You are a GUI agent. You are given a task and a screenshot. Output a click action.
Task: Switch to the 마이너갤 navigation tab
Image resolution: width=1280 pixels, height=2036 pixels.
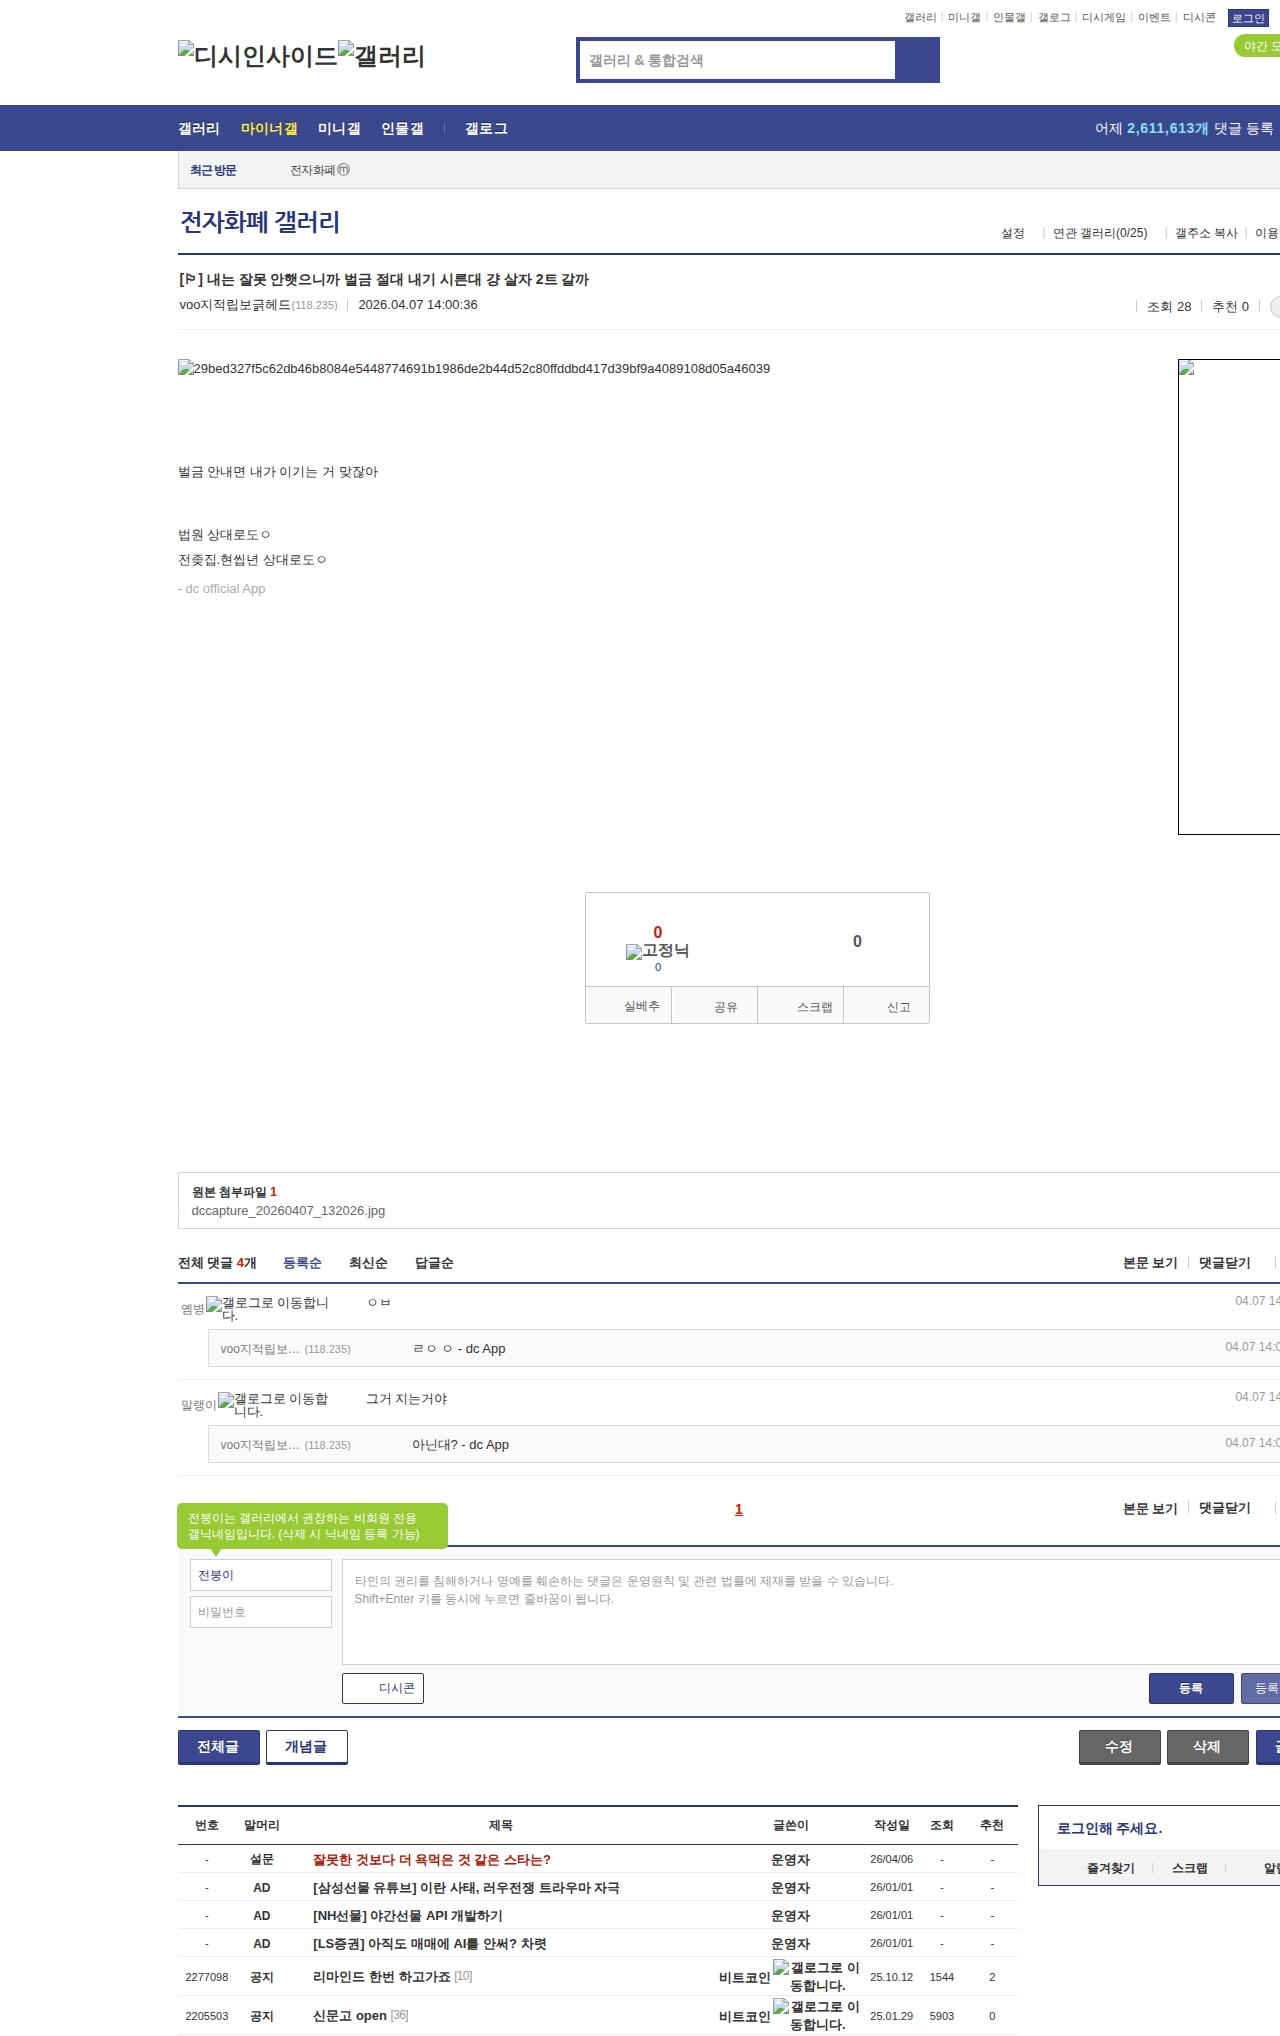(269, 129)
